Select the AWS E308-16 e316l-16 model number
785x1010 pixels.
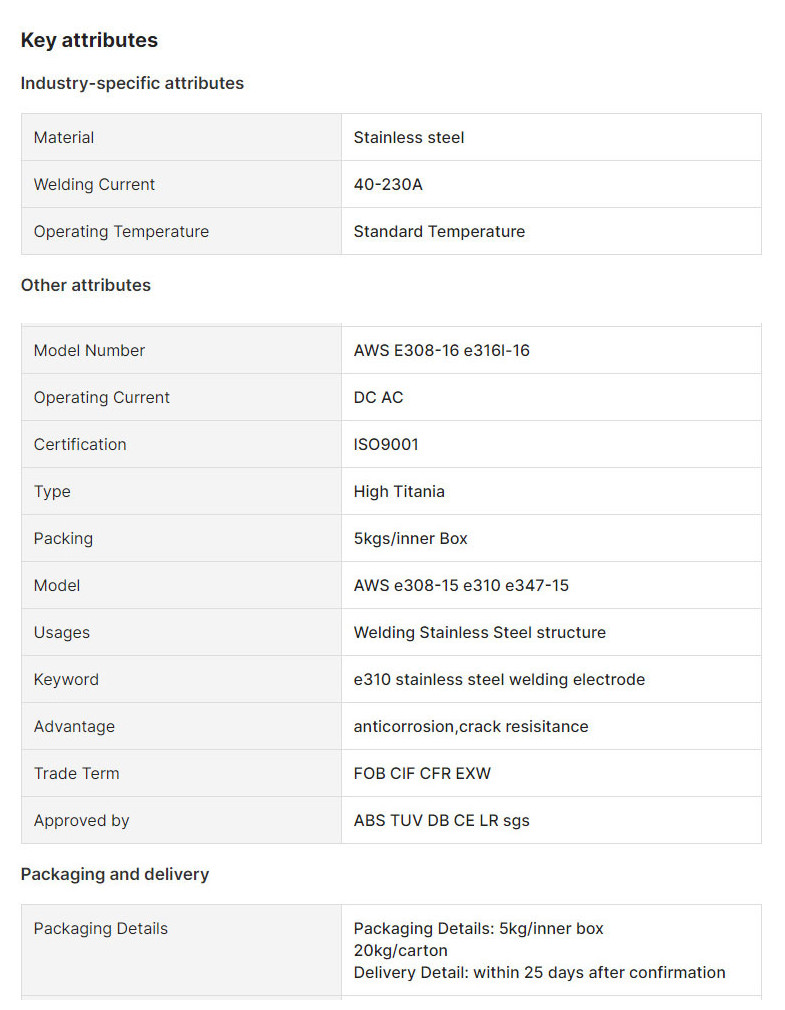coord(442,350)
